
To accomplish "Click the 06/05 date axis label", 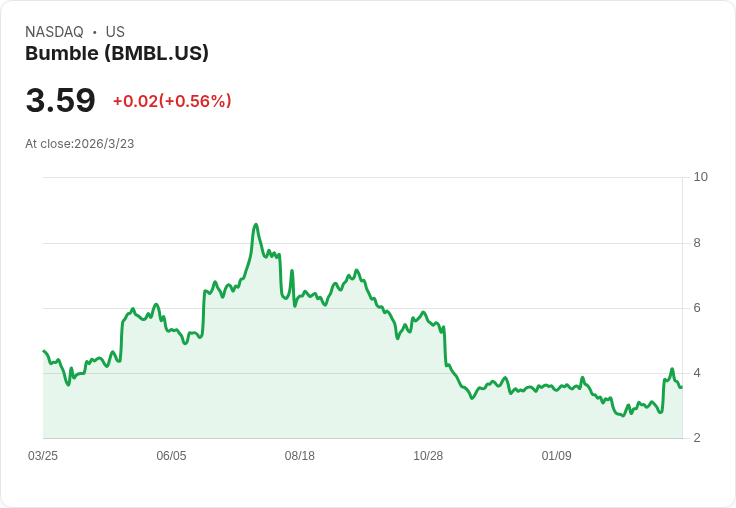I will pos(171,456).
